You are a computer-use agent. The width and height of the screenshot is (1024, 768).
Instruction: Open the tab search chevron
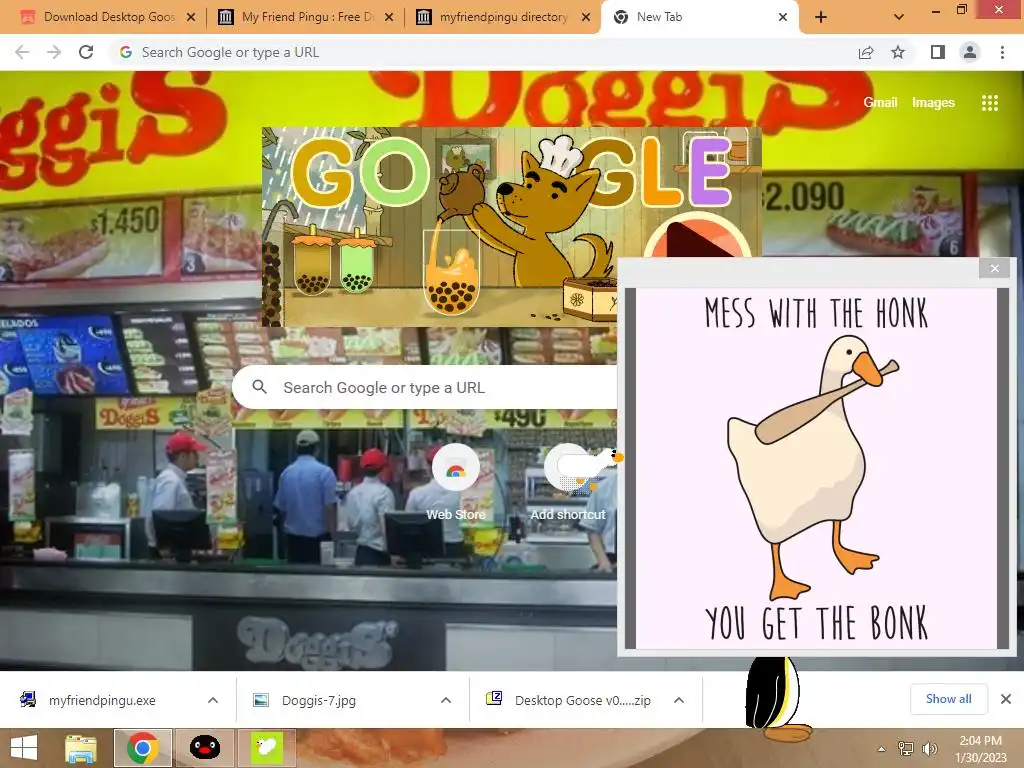[x=899, y=18]
